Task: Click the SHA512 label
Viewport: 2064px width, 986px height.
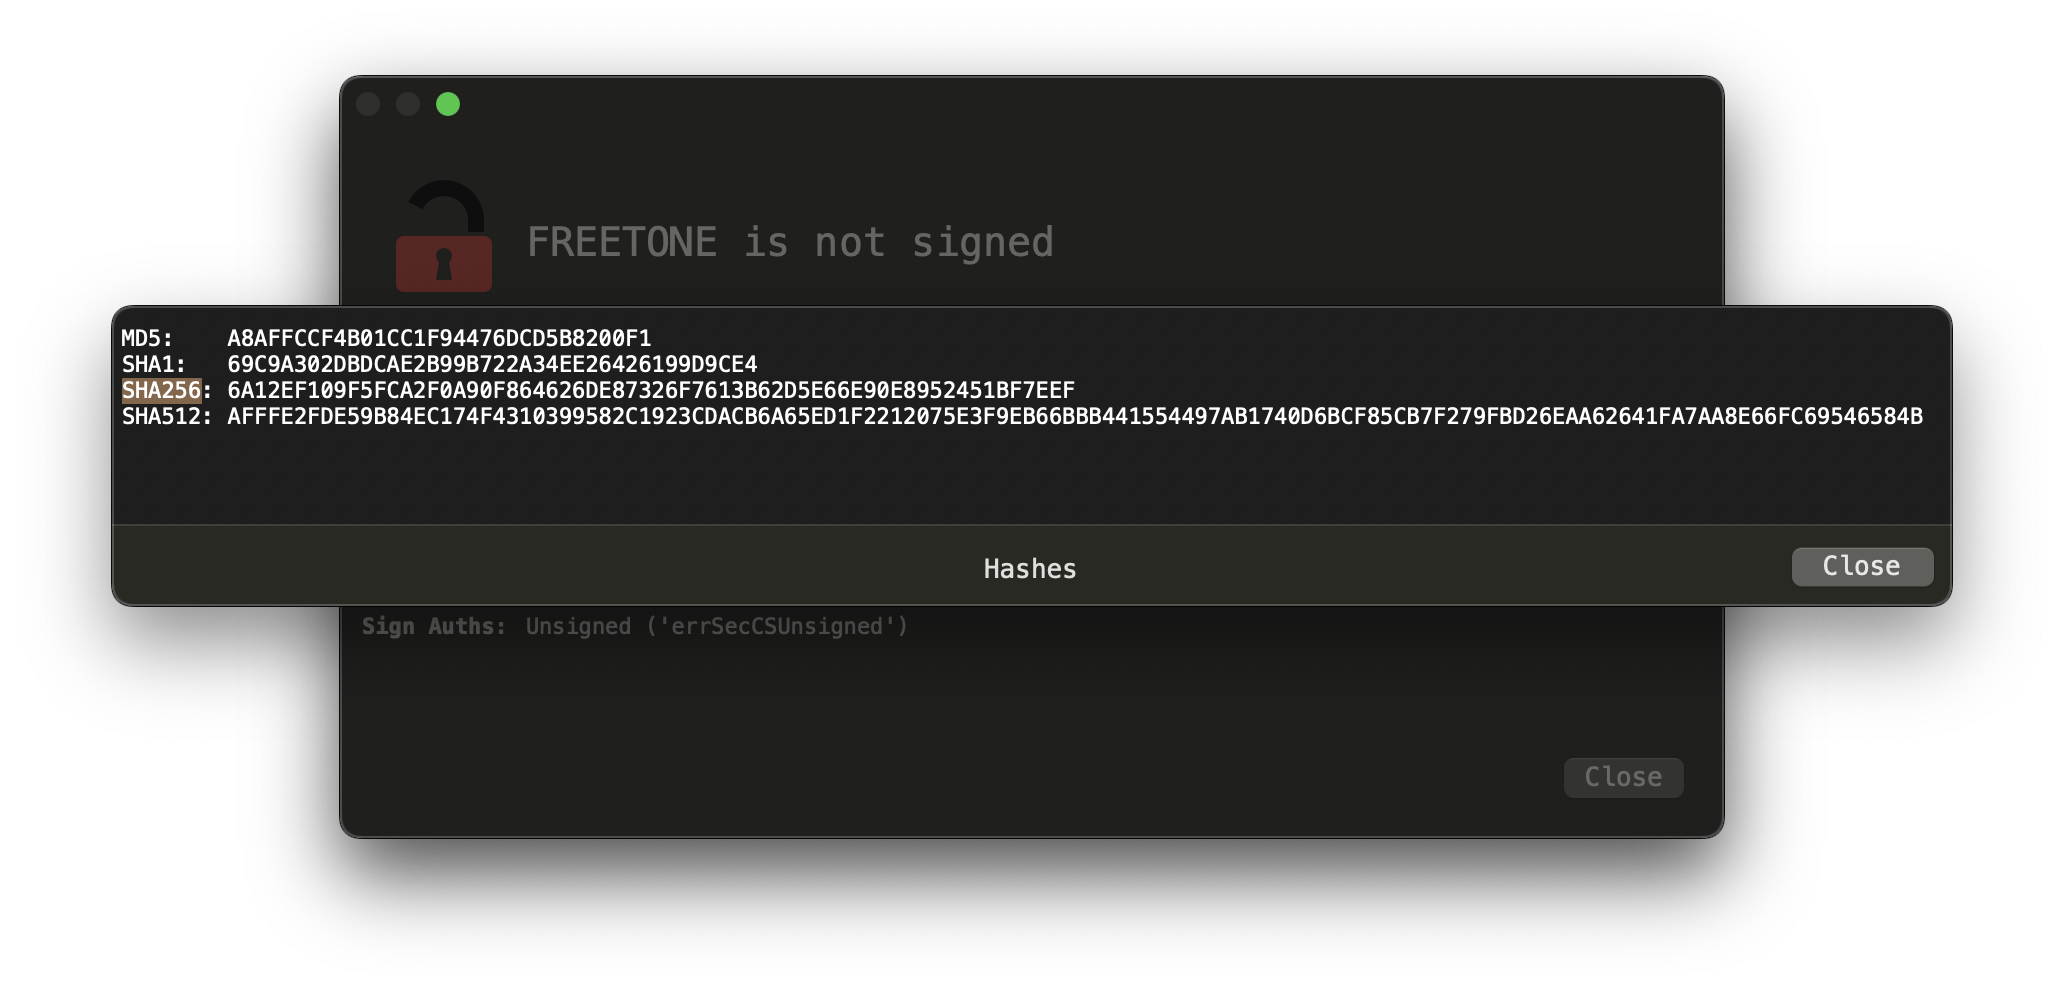Action: pos(166,416)
